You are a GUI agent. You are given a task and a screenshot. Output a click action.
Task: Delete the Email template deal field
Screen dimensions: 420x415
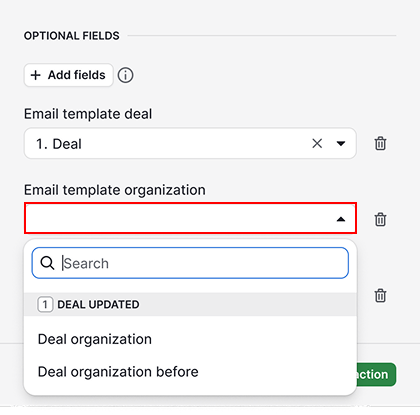pyautogui.click(x=380, y=144)
